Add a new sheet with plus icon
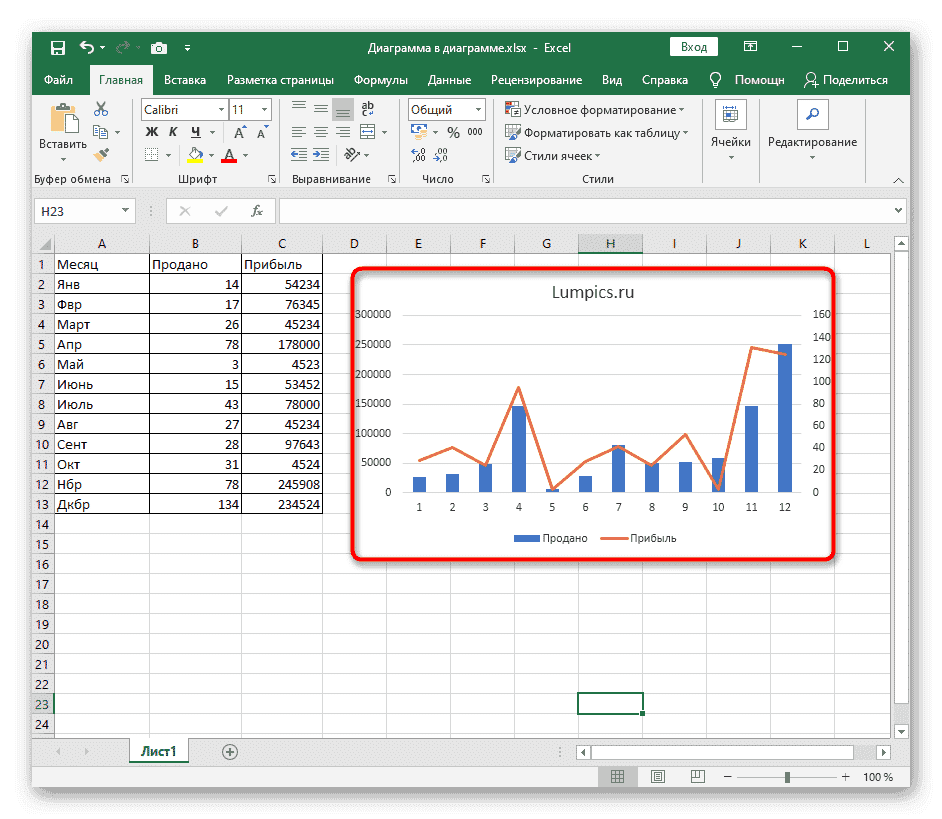 [230, 751]
